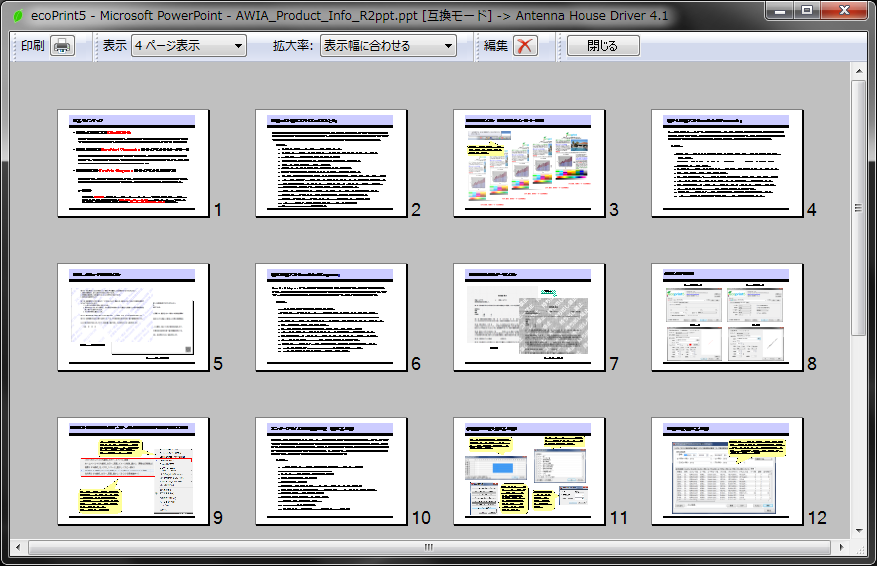The width and height of the screenshot is (877, 566).
Task: Select page 4 thumbnail
Action: (x=727, y=163)
